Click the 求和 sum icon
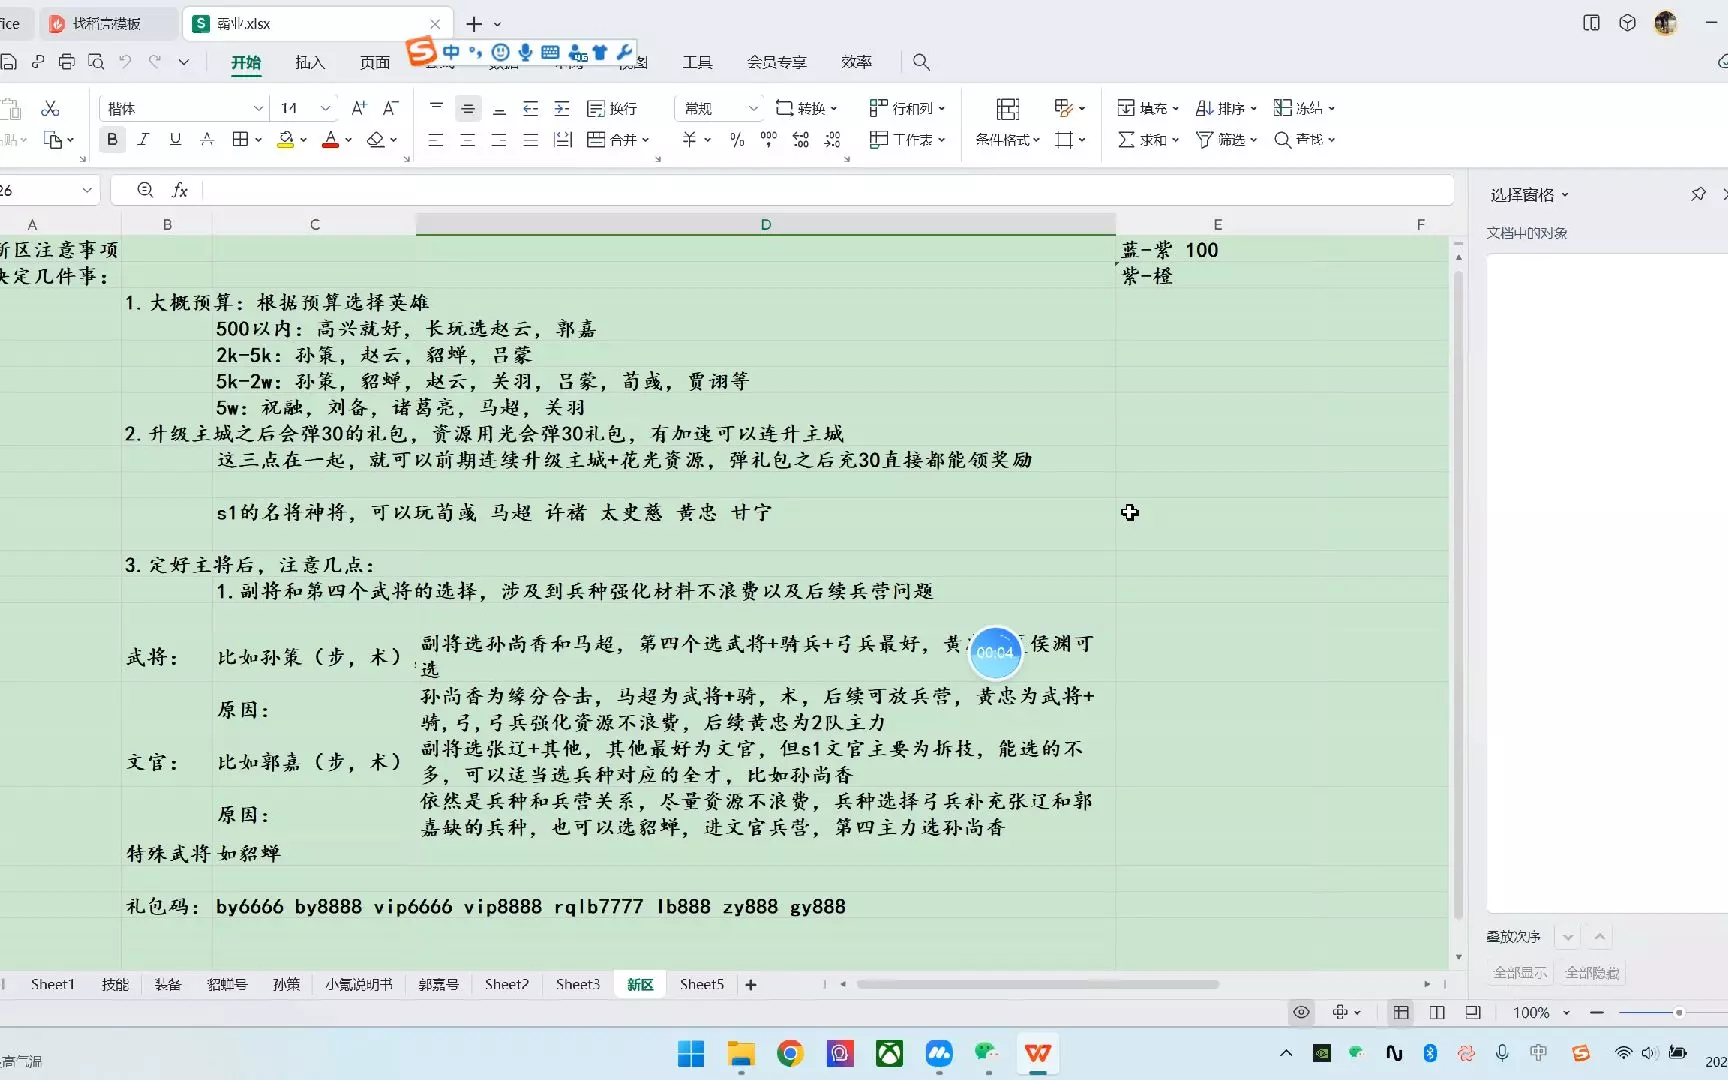This screenshot has width=1728, height=1080. click(1126, 140)
